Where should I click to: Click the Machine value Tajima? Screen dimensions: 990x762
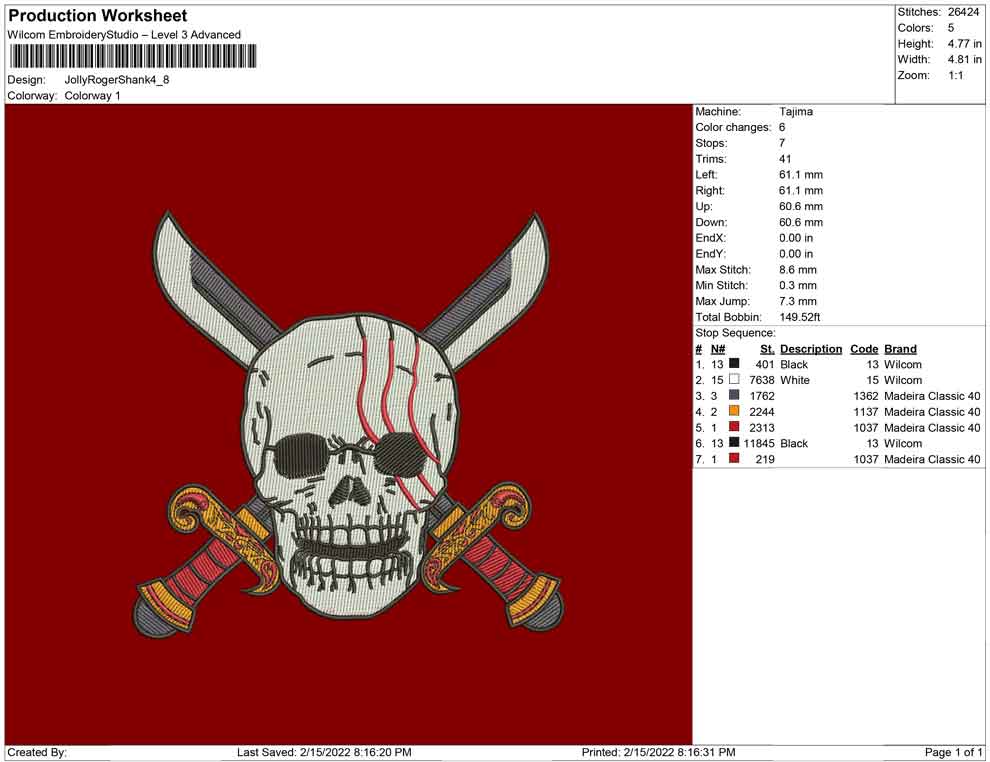[x=796, y=111]
